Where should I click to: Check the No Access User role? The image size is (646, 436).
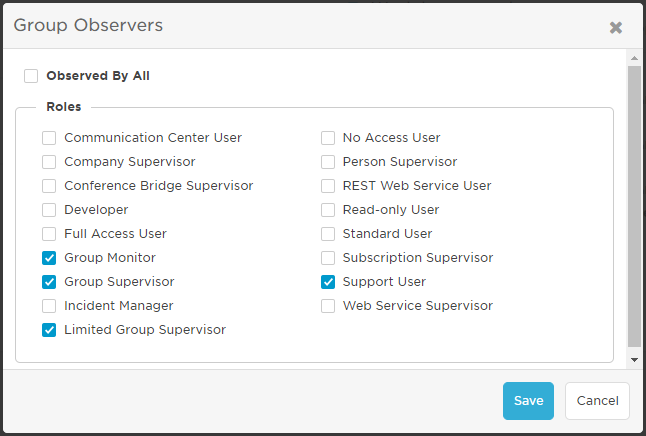point(328,138)
